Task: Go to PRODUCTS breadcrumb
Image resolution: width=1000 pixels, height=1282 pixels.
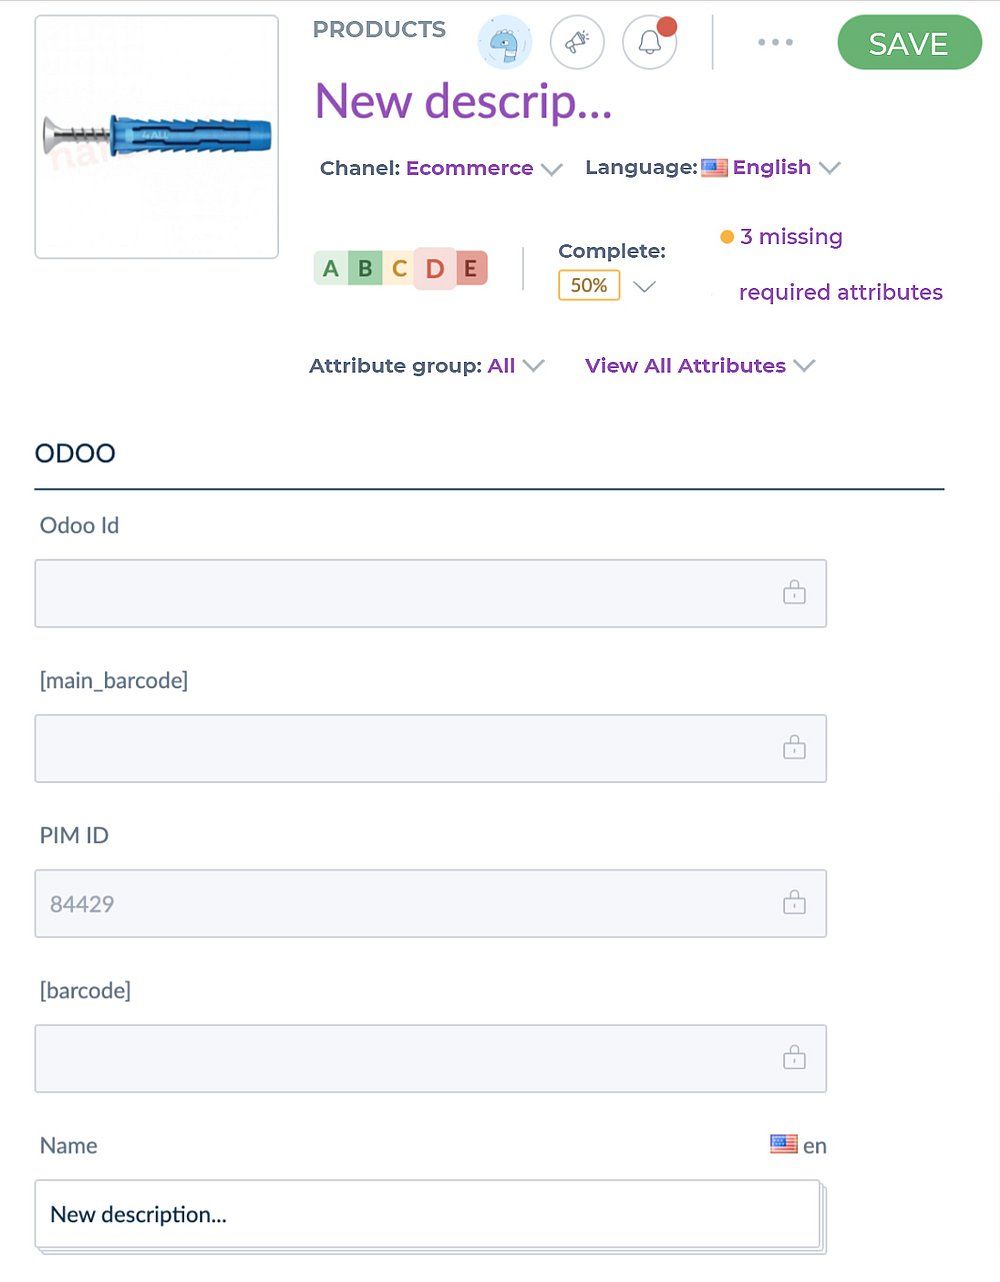Action: [379, 29]
